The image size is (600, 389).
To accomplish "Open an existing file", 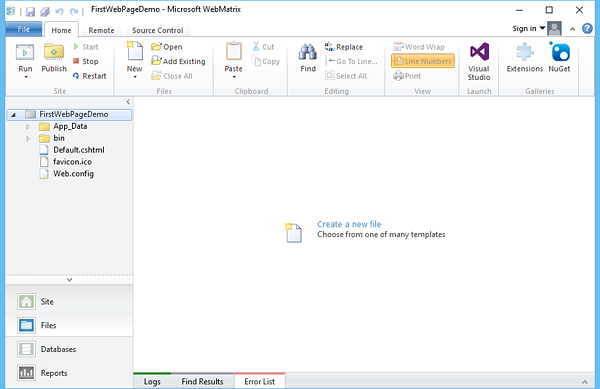I will (x=167, y=47).
